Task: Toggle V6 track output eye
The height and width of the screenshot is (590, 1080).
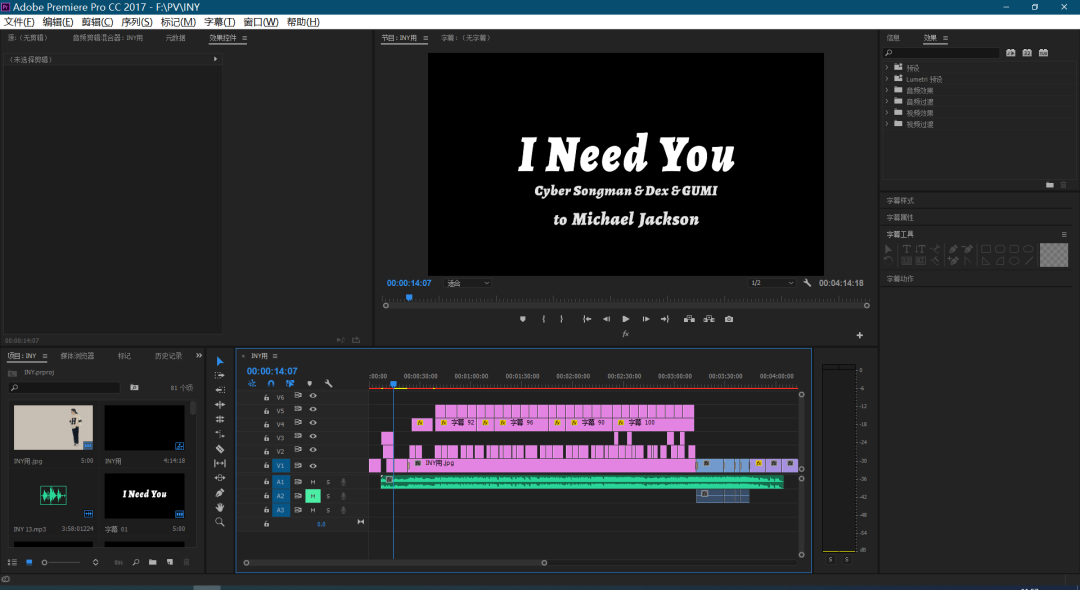Action: [313, 396]
